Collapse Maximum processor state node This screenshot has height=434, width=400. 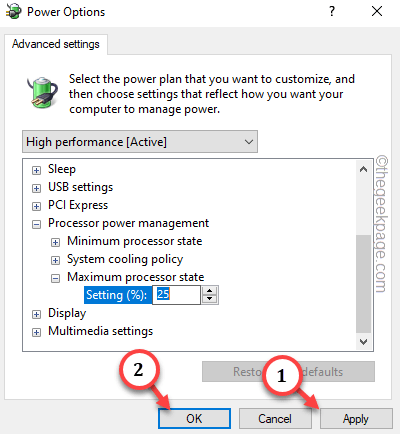55,278
